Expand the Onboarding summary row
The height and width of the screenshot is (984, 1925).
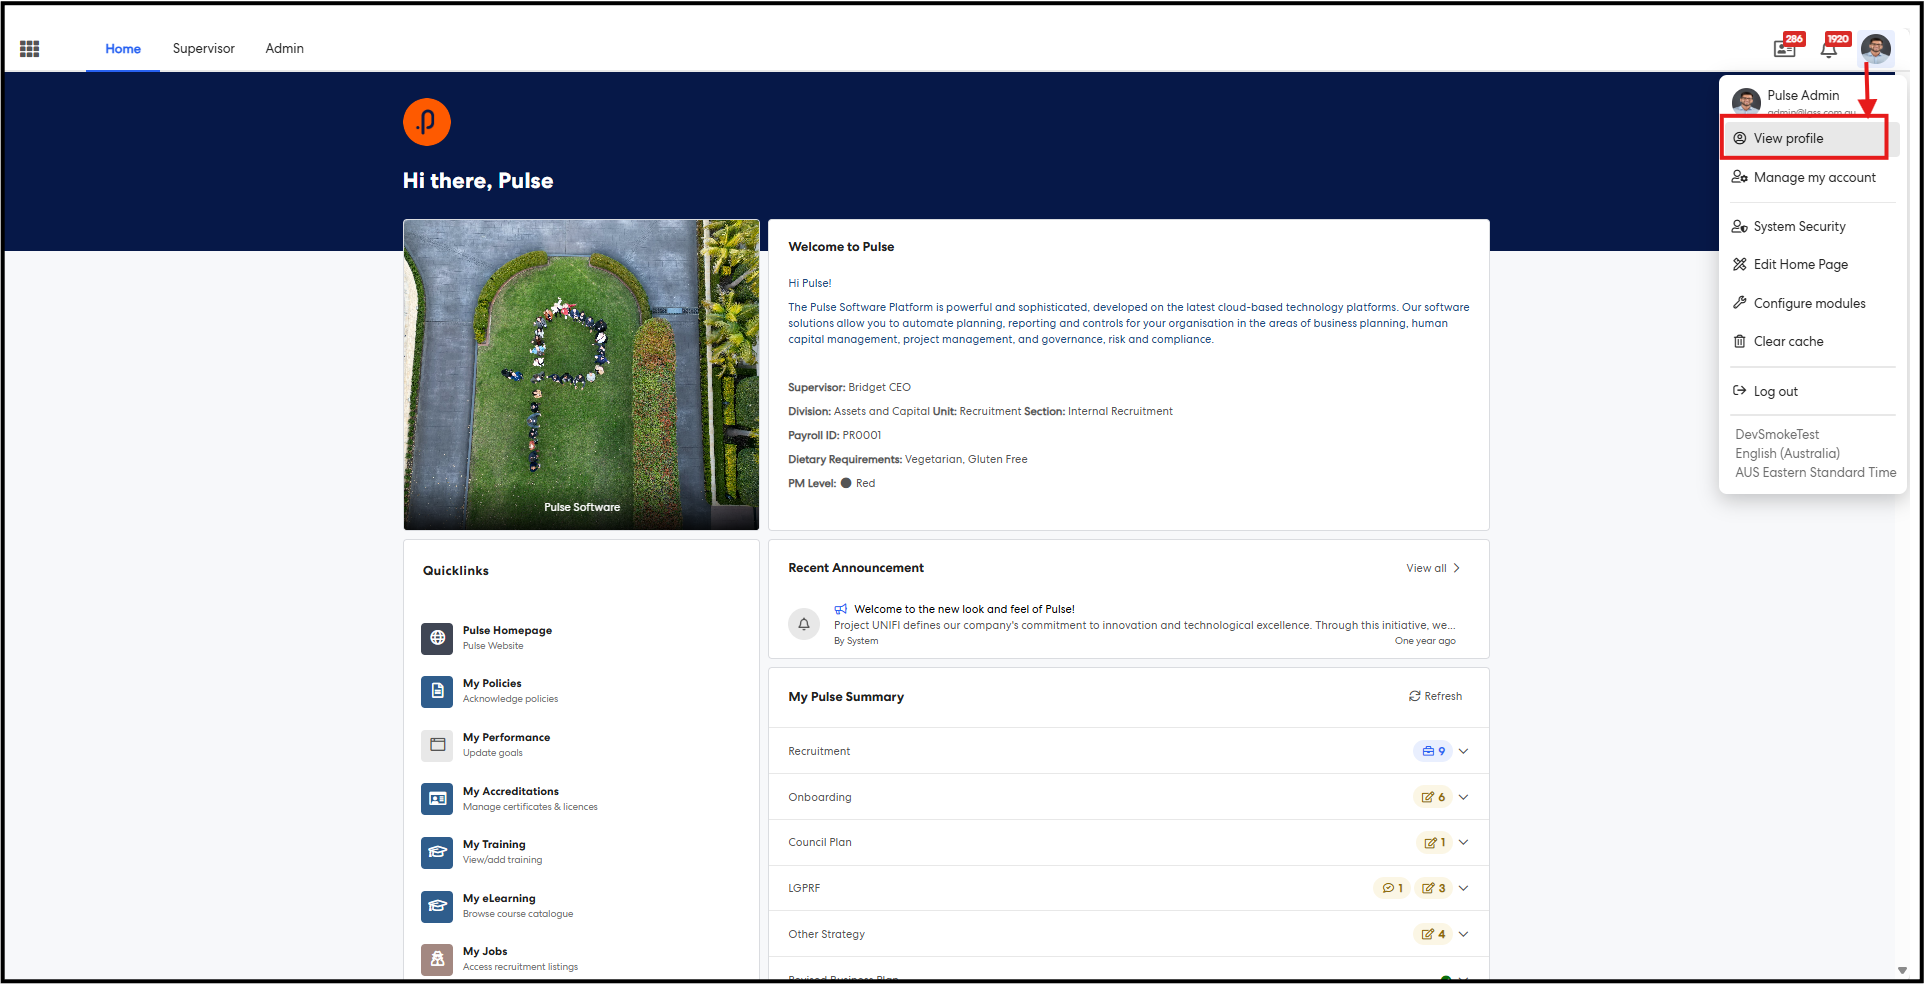(1463, 797)
